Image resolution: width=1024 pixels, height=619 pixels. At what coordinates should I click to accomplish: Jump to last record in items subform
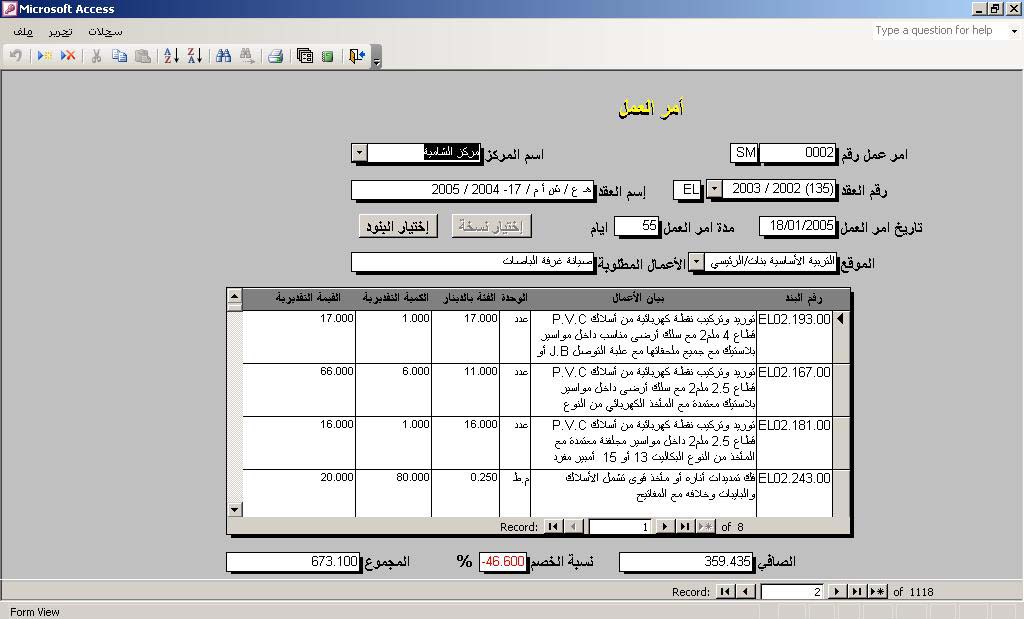pos(685,526)
